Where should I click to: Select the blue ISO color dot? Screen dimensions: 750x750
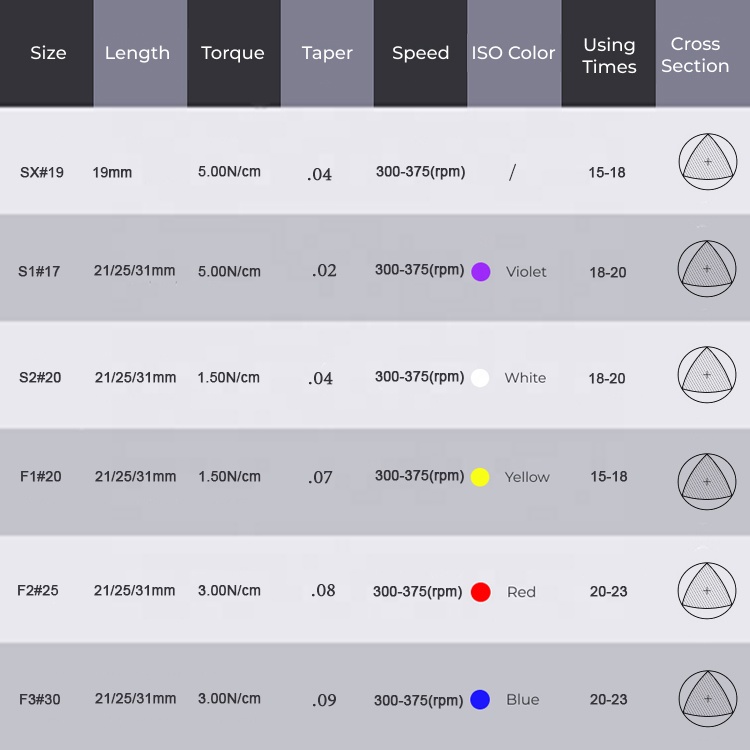(x=480, y=700)
